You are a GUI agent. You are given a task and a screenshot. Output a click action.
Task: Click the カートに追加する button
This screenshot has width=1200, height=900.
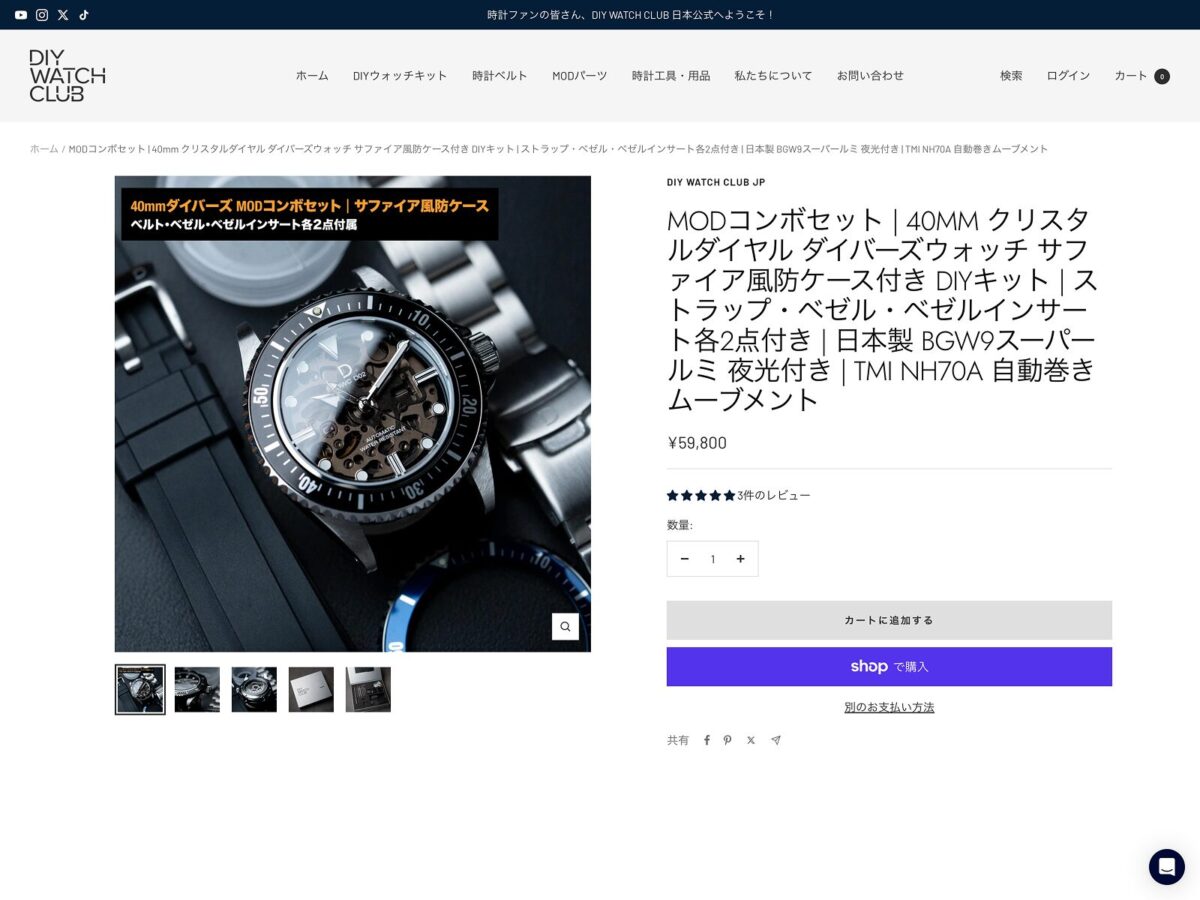point(889,620)
